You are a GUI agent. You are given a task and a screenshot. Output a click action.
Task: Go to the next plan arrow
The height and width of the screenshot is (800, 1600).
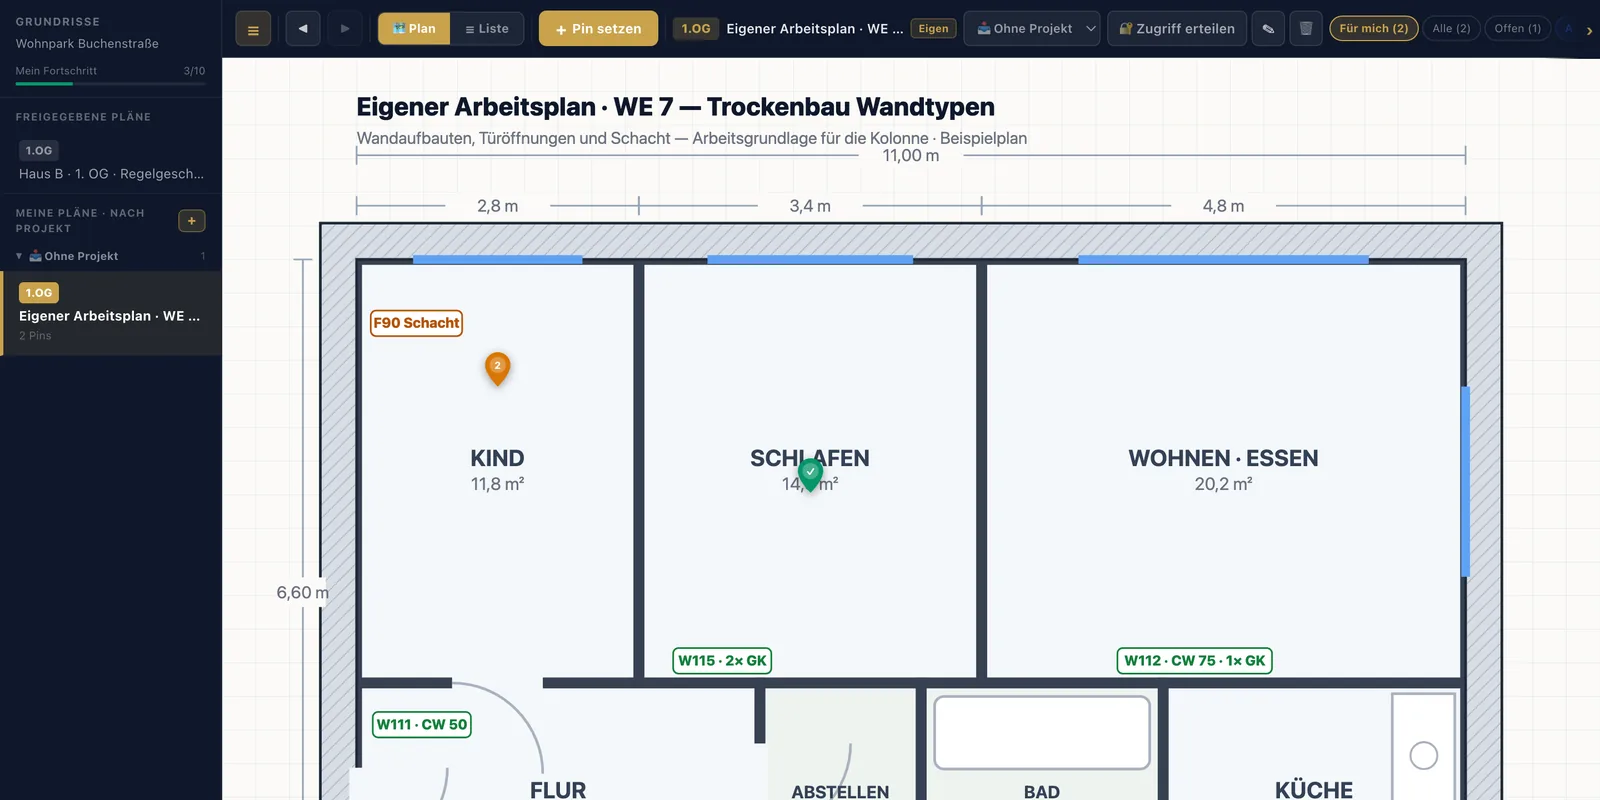click(345, 29)
